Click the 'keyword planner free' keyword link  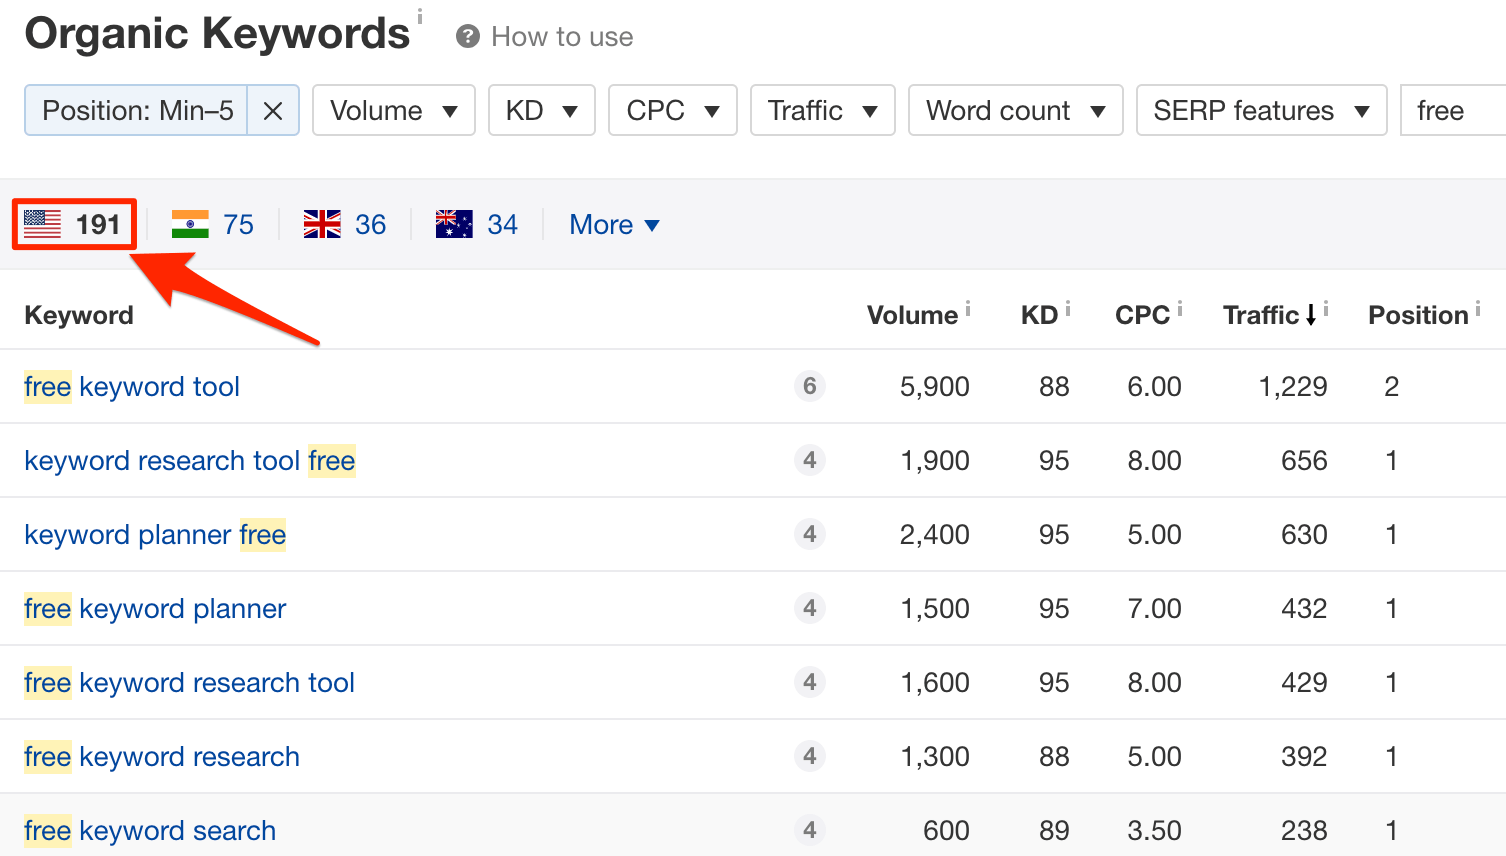(154, 535)
